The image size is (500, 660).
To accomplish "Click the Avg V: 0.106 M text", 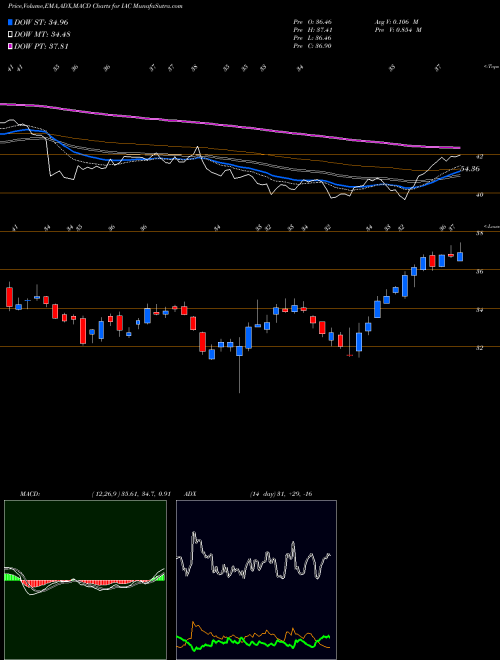I will coord(396,22).
